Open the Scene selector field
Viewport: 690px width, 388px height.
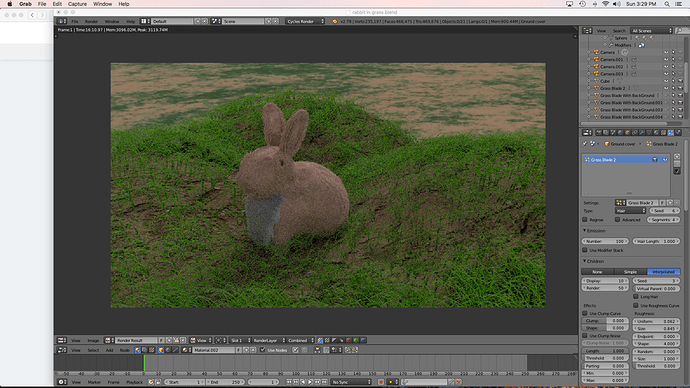243,21
